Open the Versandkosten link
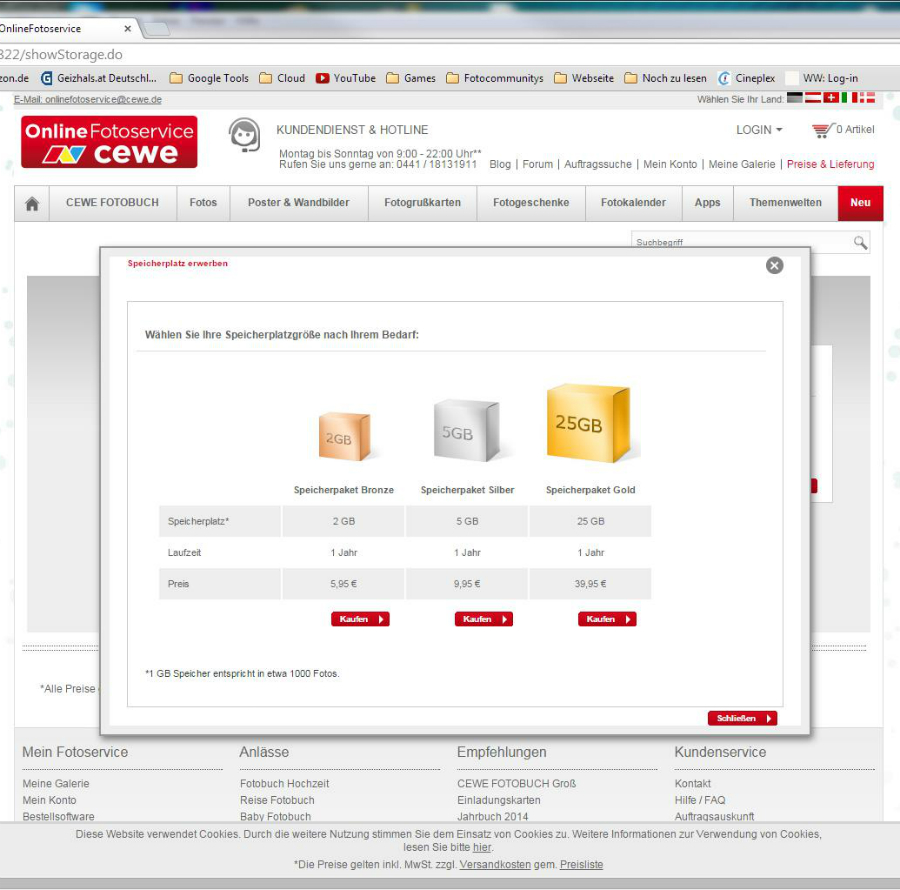Screen dimensions: 900x890 [495, 865]
